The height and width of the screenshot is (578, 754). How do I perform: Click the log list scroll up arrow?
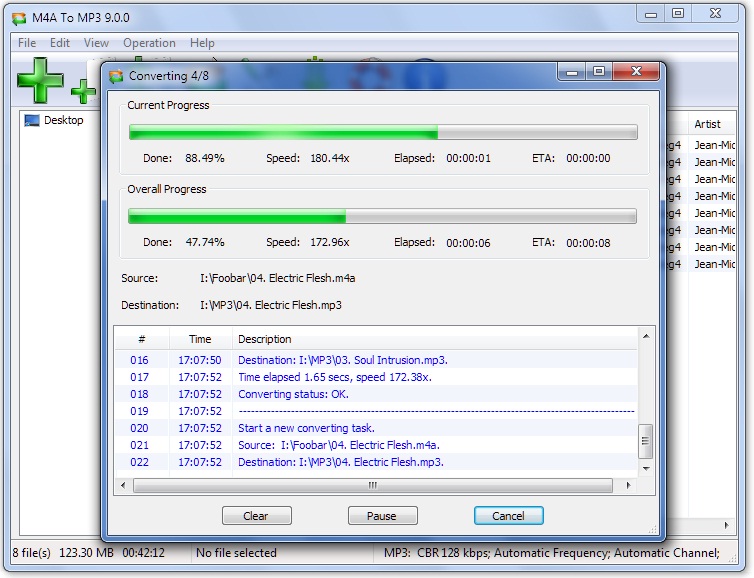pos(646,336)
